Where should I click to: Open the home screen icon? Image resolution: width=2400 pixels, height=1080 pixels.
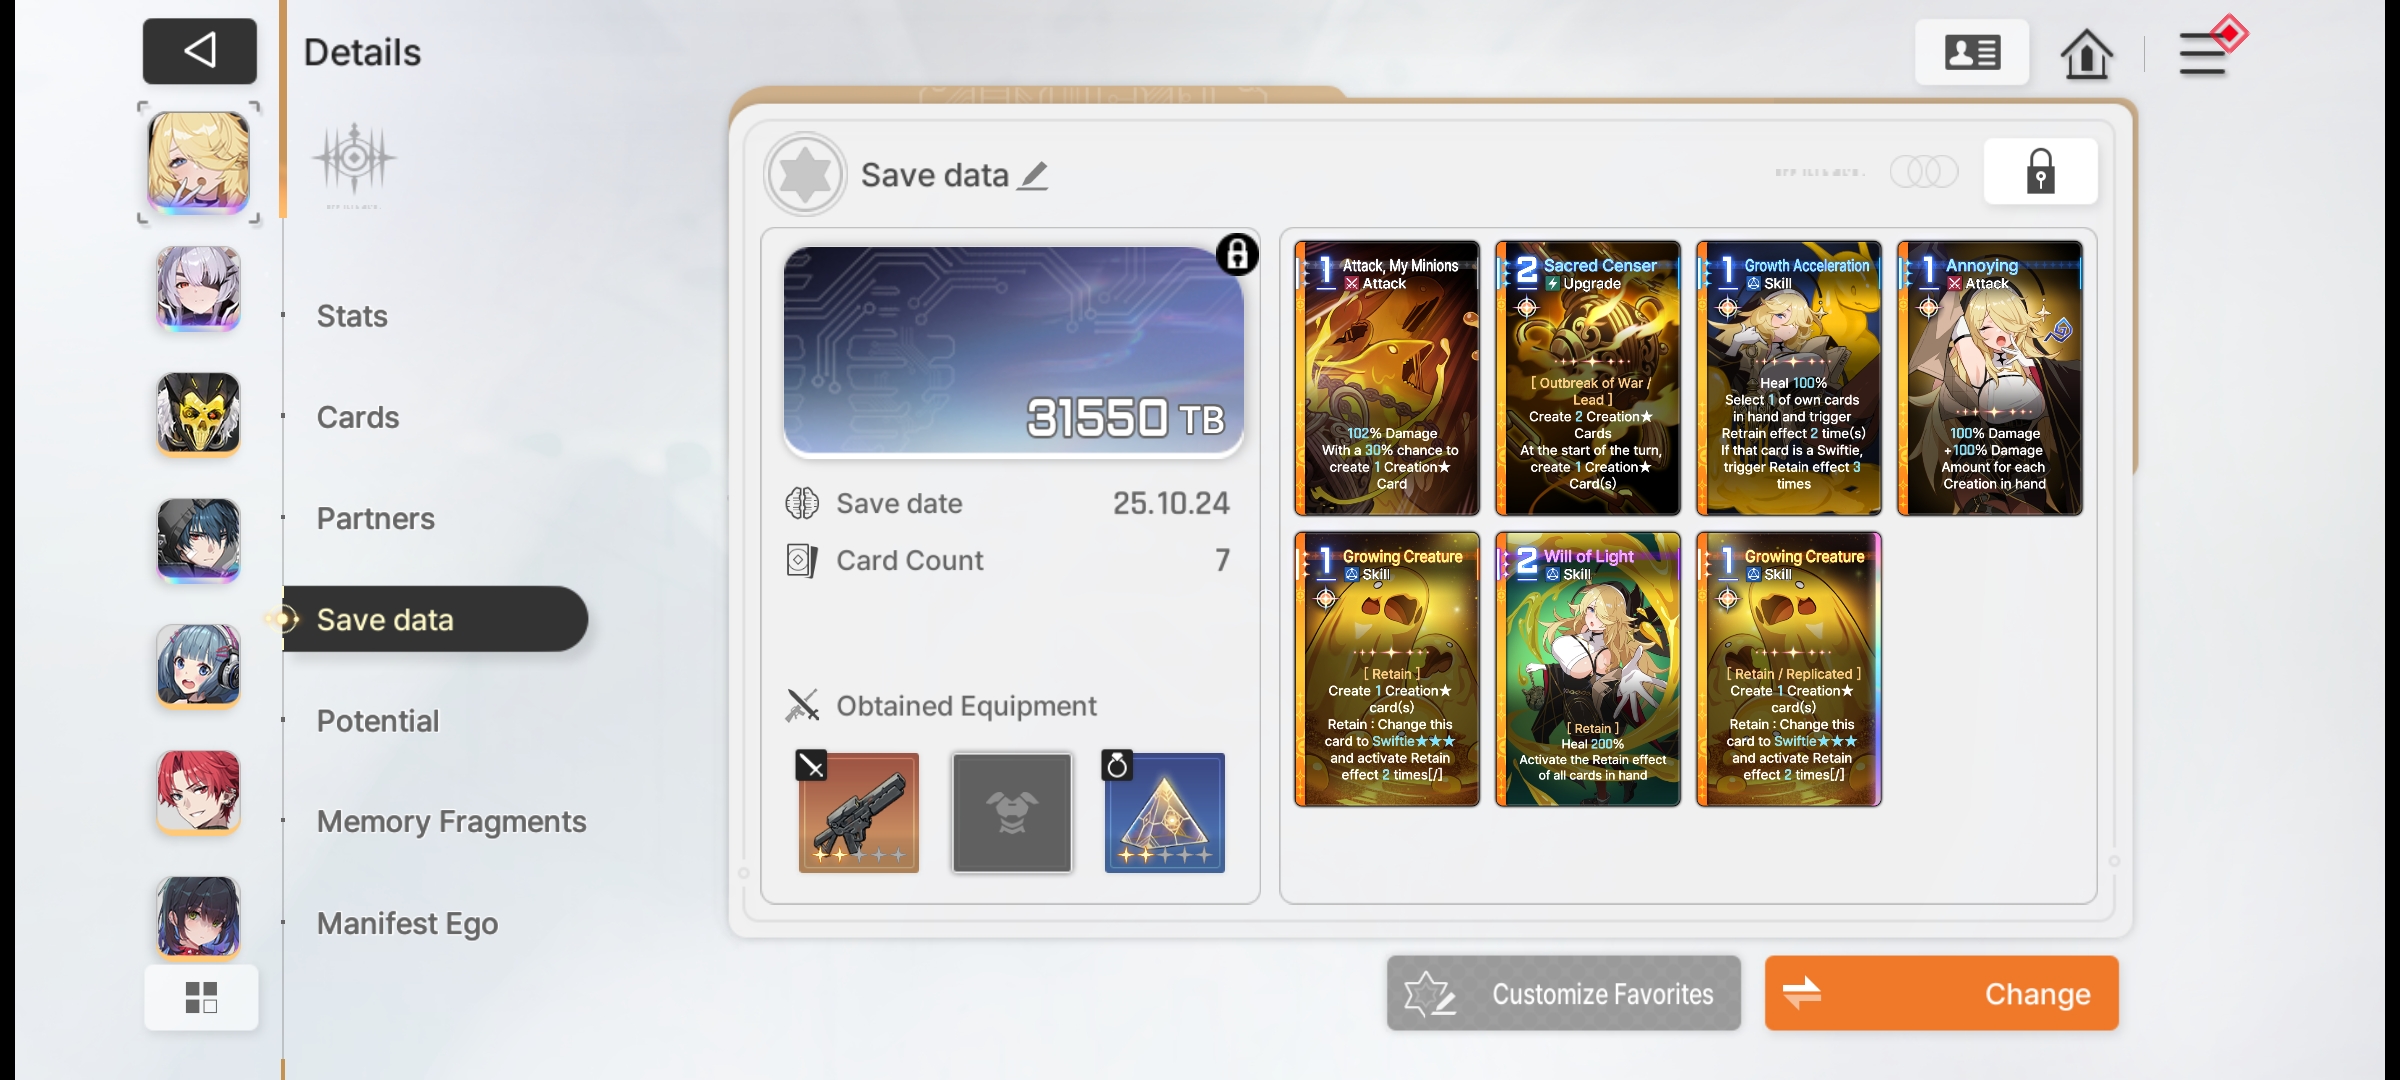[x=2086, y=53]
